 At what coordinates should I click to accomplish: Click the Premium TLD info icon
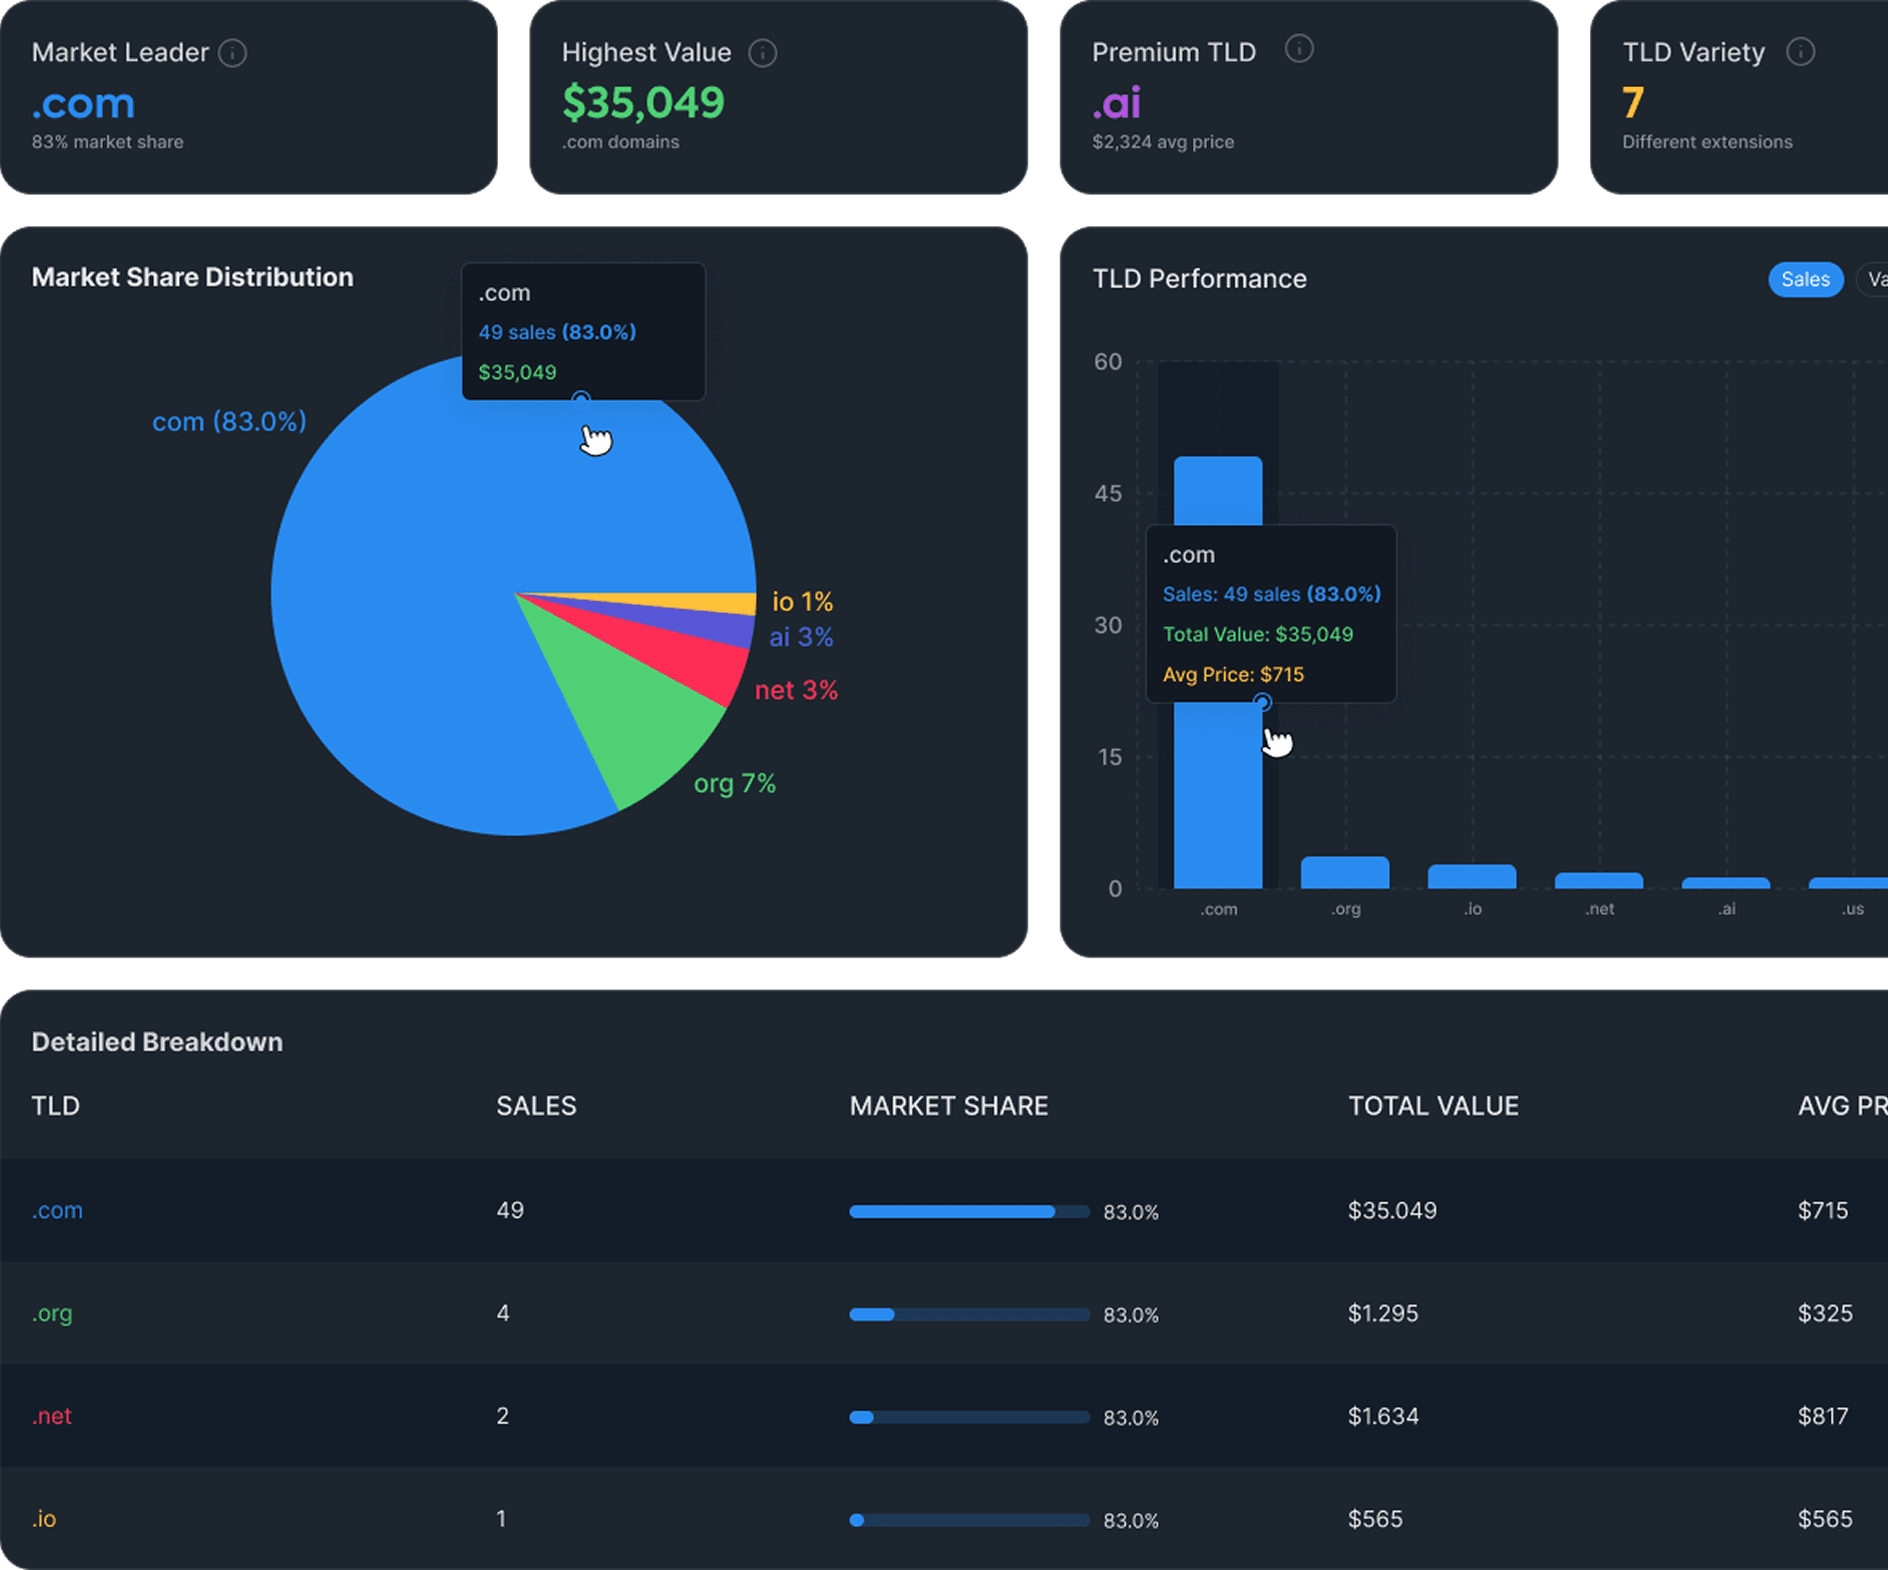1300,48
